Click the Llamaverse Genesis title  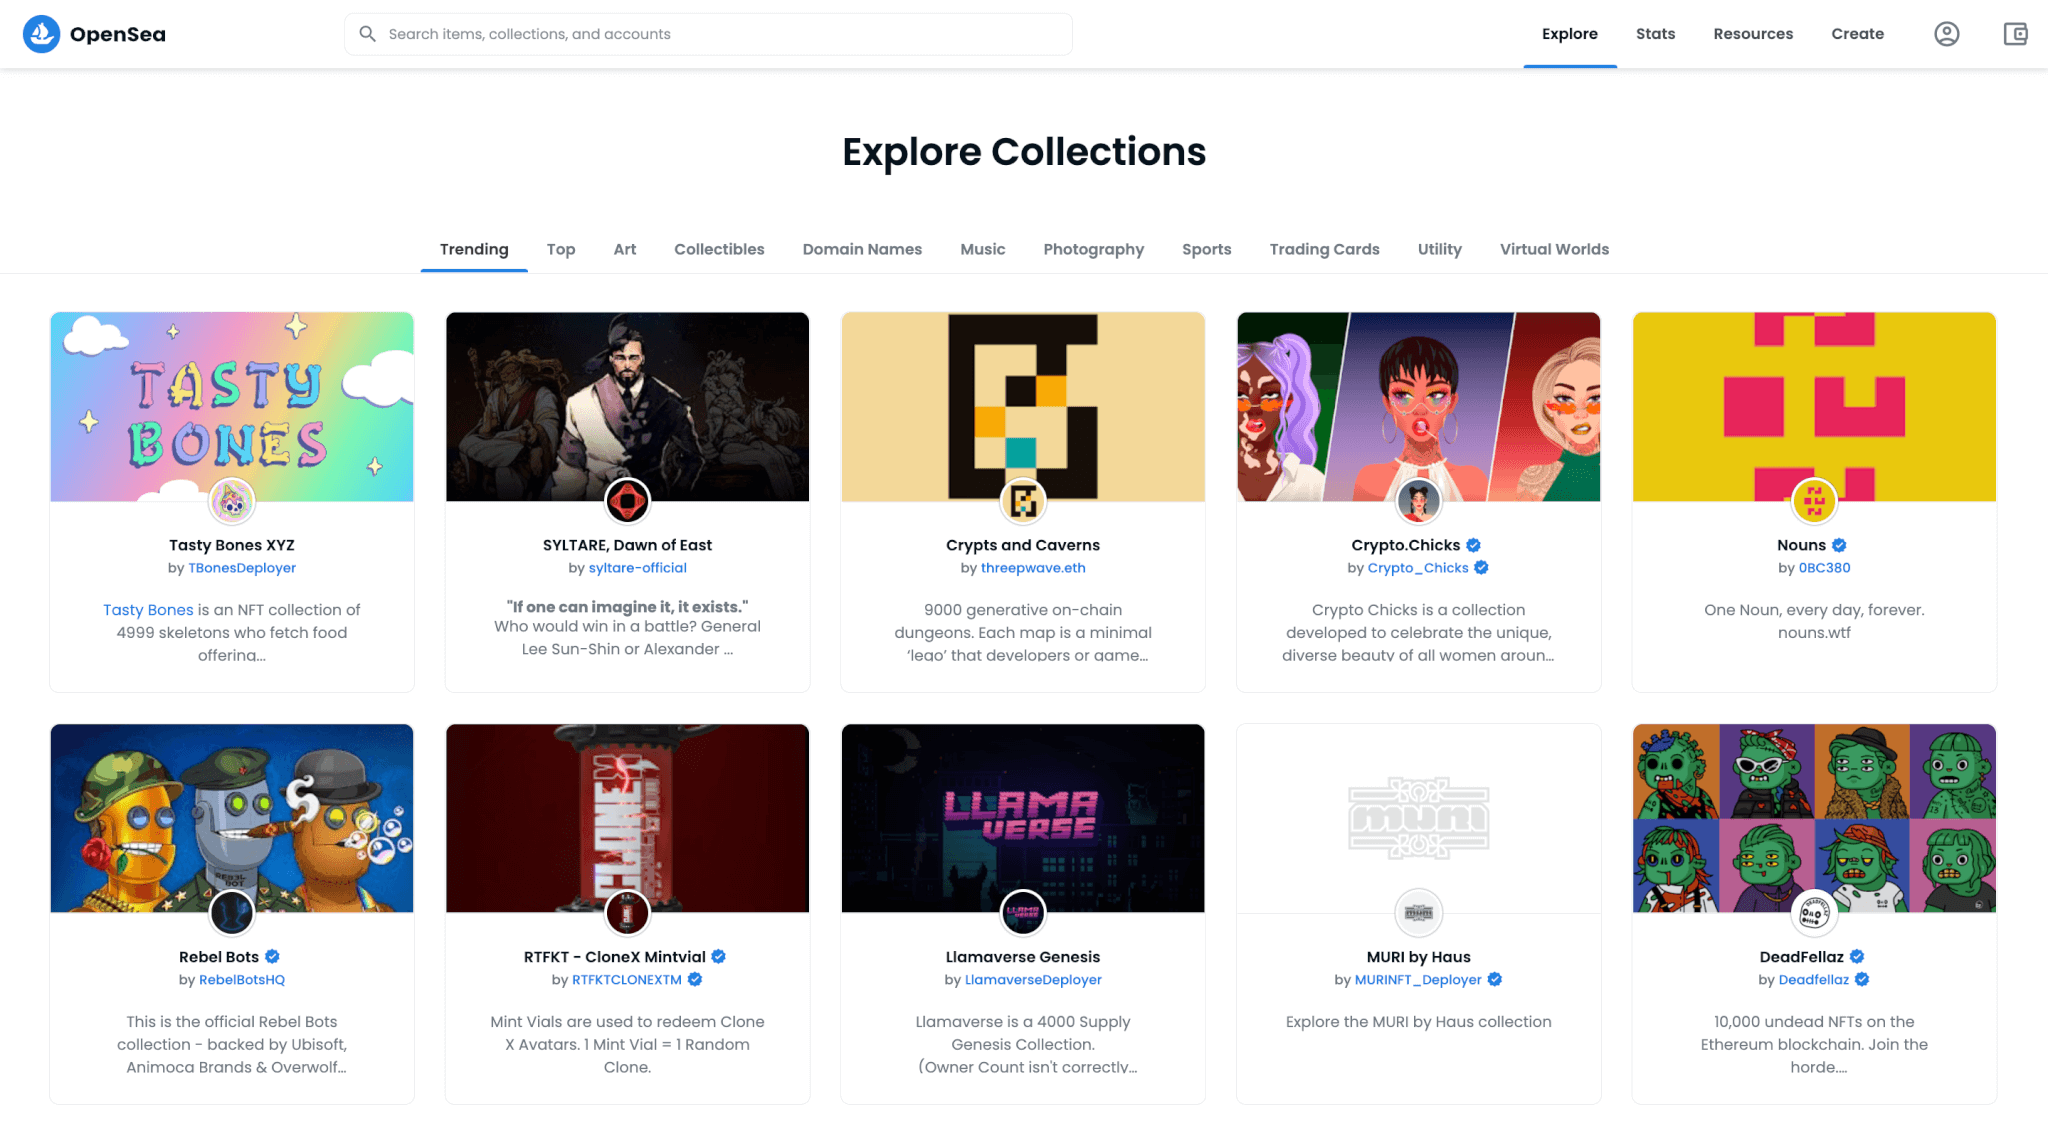(x=1023, y=957)
